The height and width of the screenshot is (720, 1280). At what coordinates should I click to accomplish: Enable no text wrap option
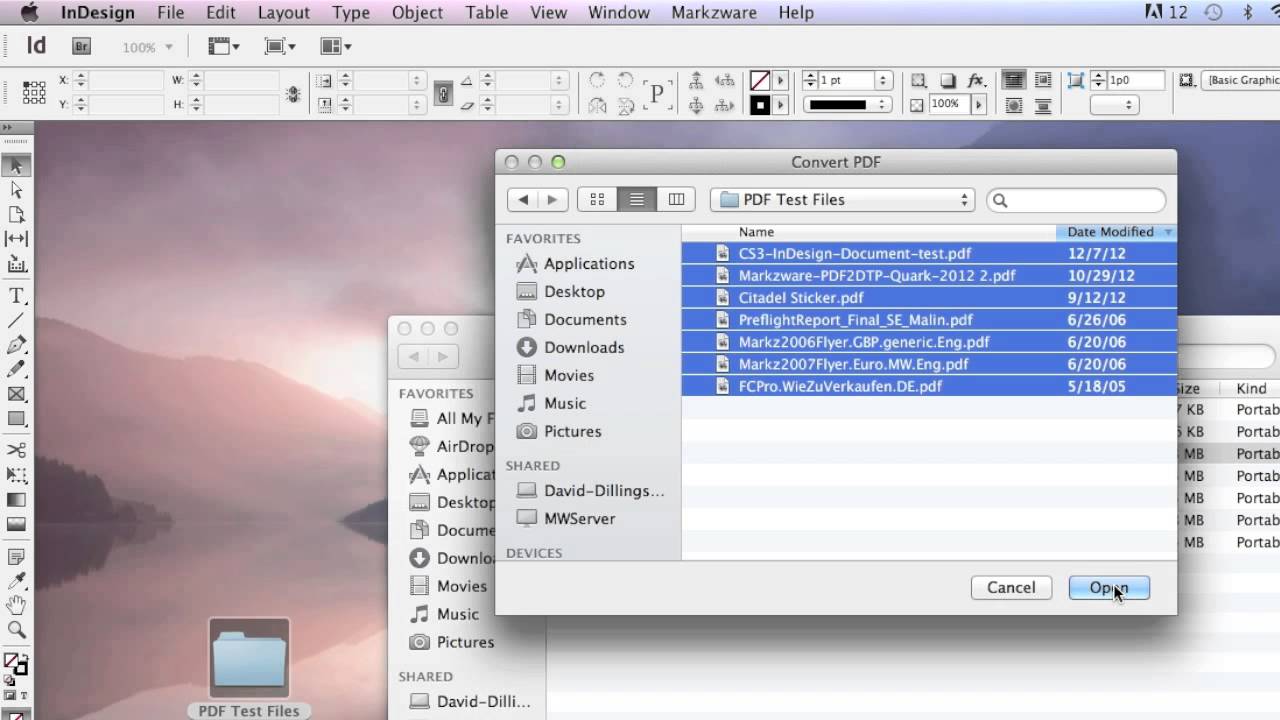click(1013, 80)
